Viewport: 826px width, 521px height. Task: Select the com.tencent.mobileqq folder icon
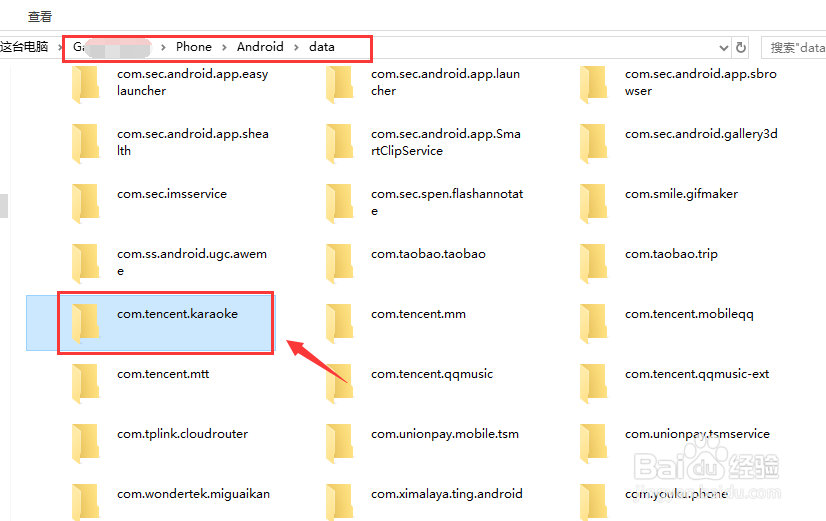[594, 323]
